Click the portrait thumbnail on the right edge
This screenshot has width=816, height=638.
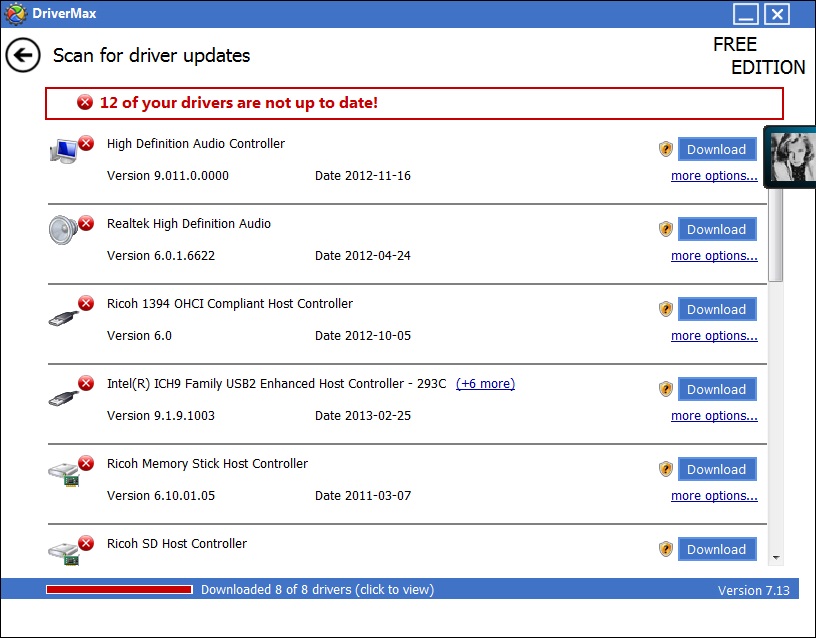[x=790, y=156]
